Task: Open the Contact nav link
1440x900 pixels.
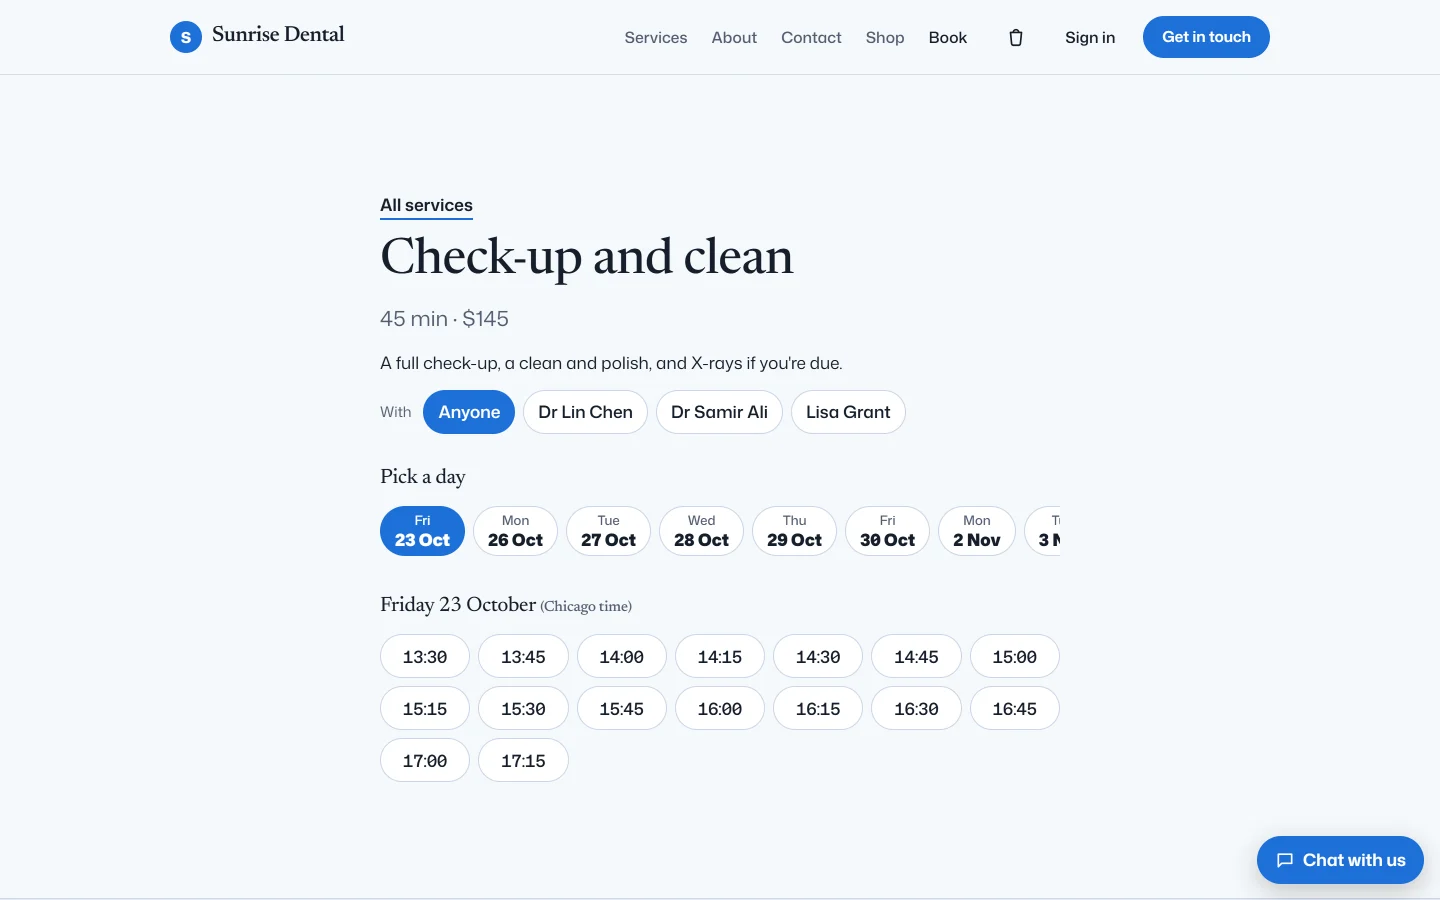Action: [x=811, y=38]
